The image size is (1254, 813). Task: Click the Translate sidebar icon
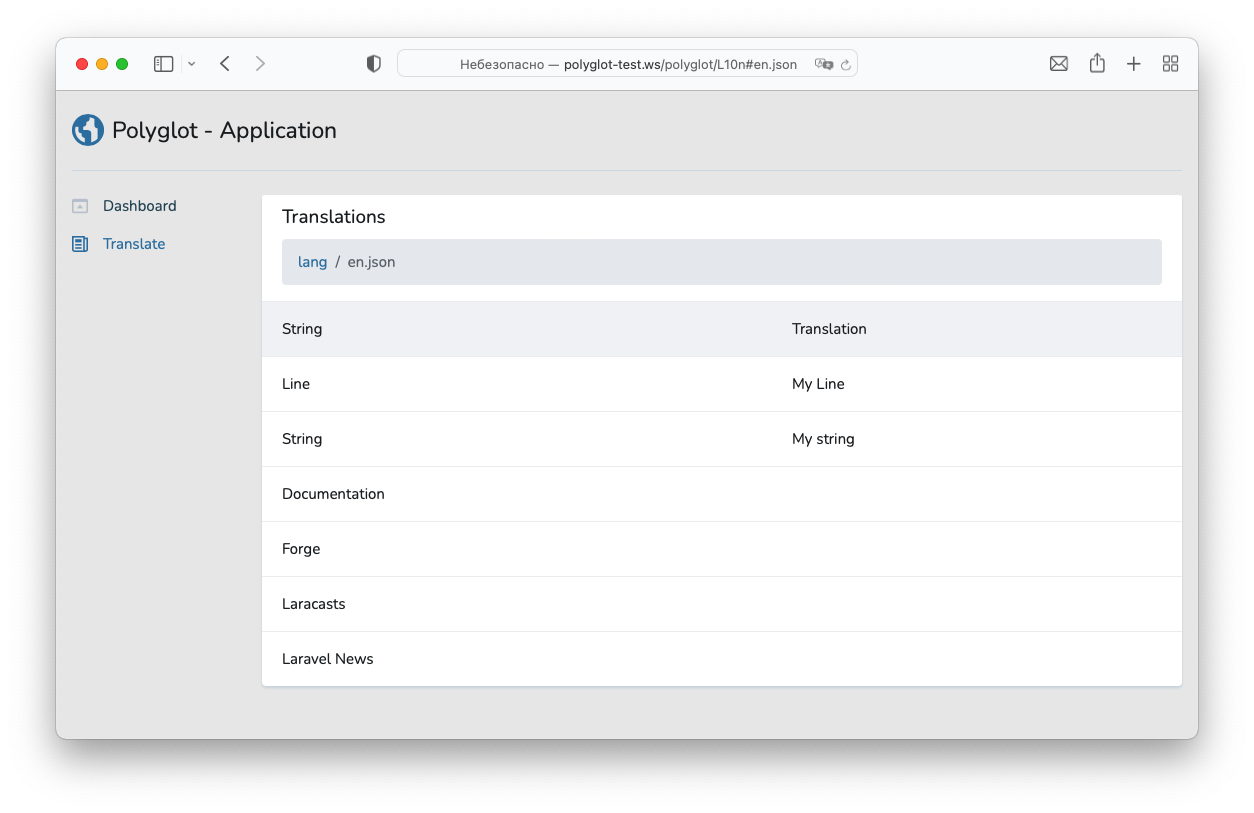[x=80, y=244]
